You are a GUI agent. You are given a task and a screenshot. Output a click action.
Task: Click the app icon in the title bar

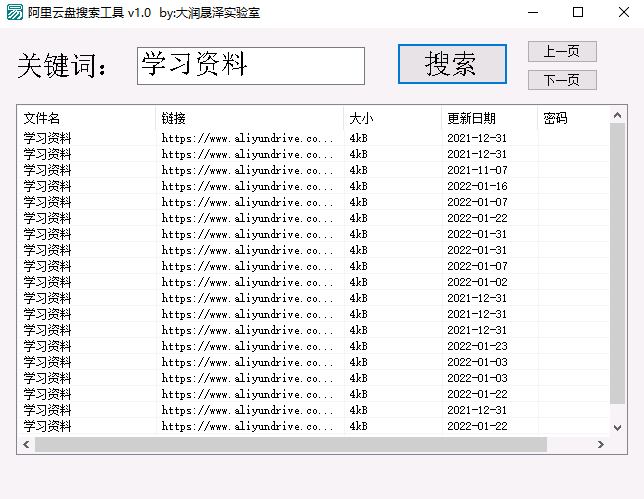(x=15, y=12)
